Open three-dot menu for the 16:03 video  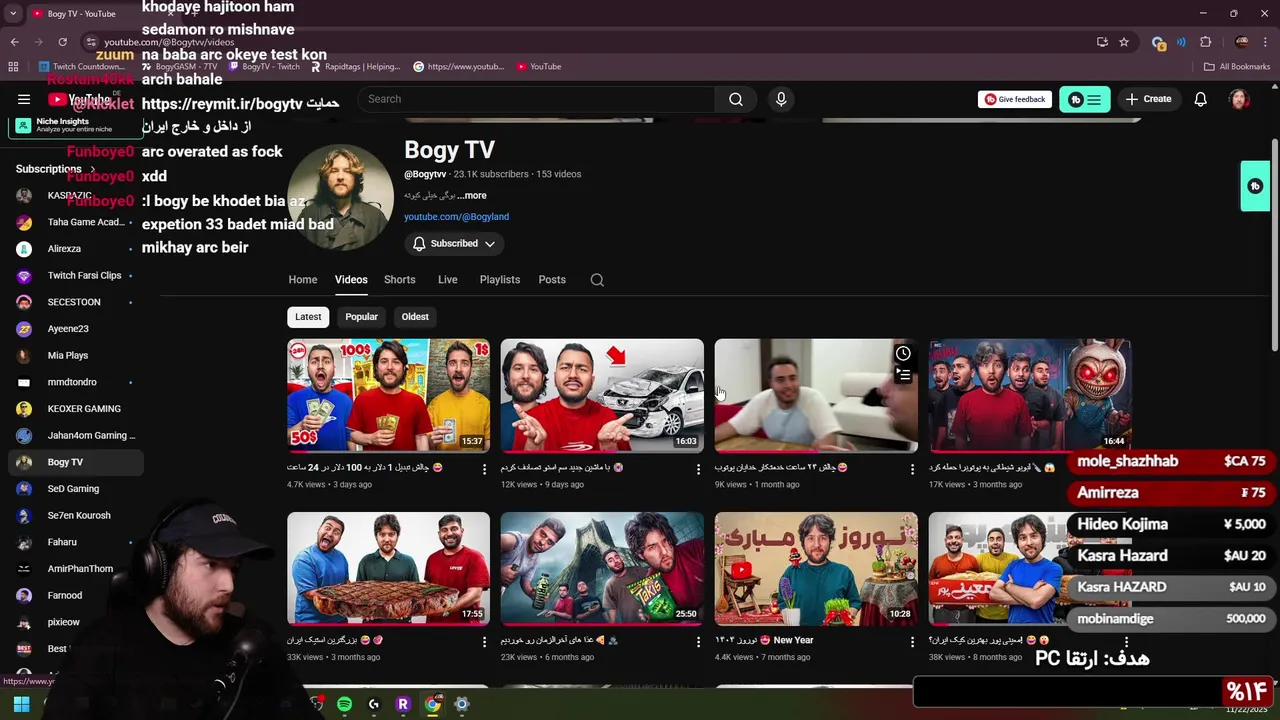[x=698, y=469]
